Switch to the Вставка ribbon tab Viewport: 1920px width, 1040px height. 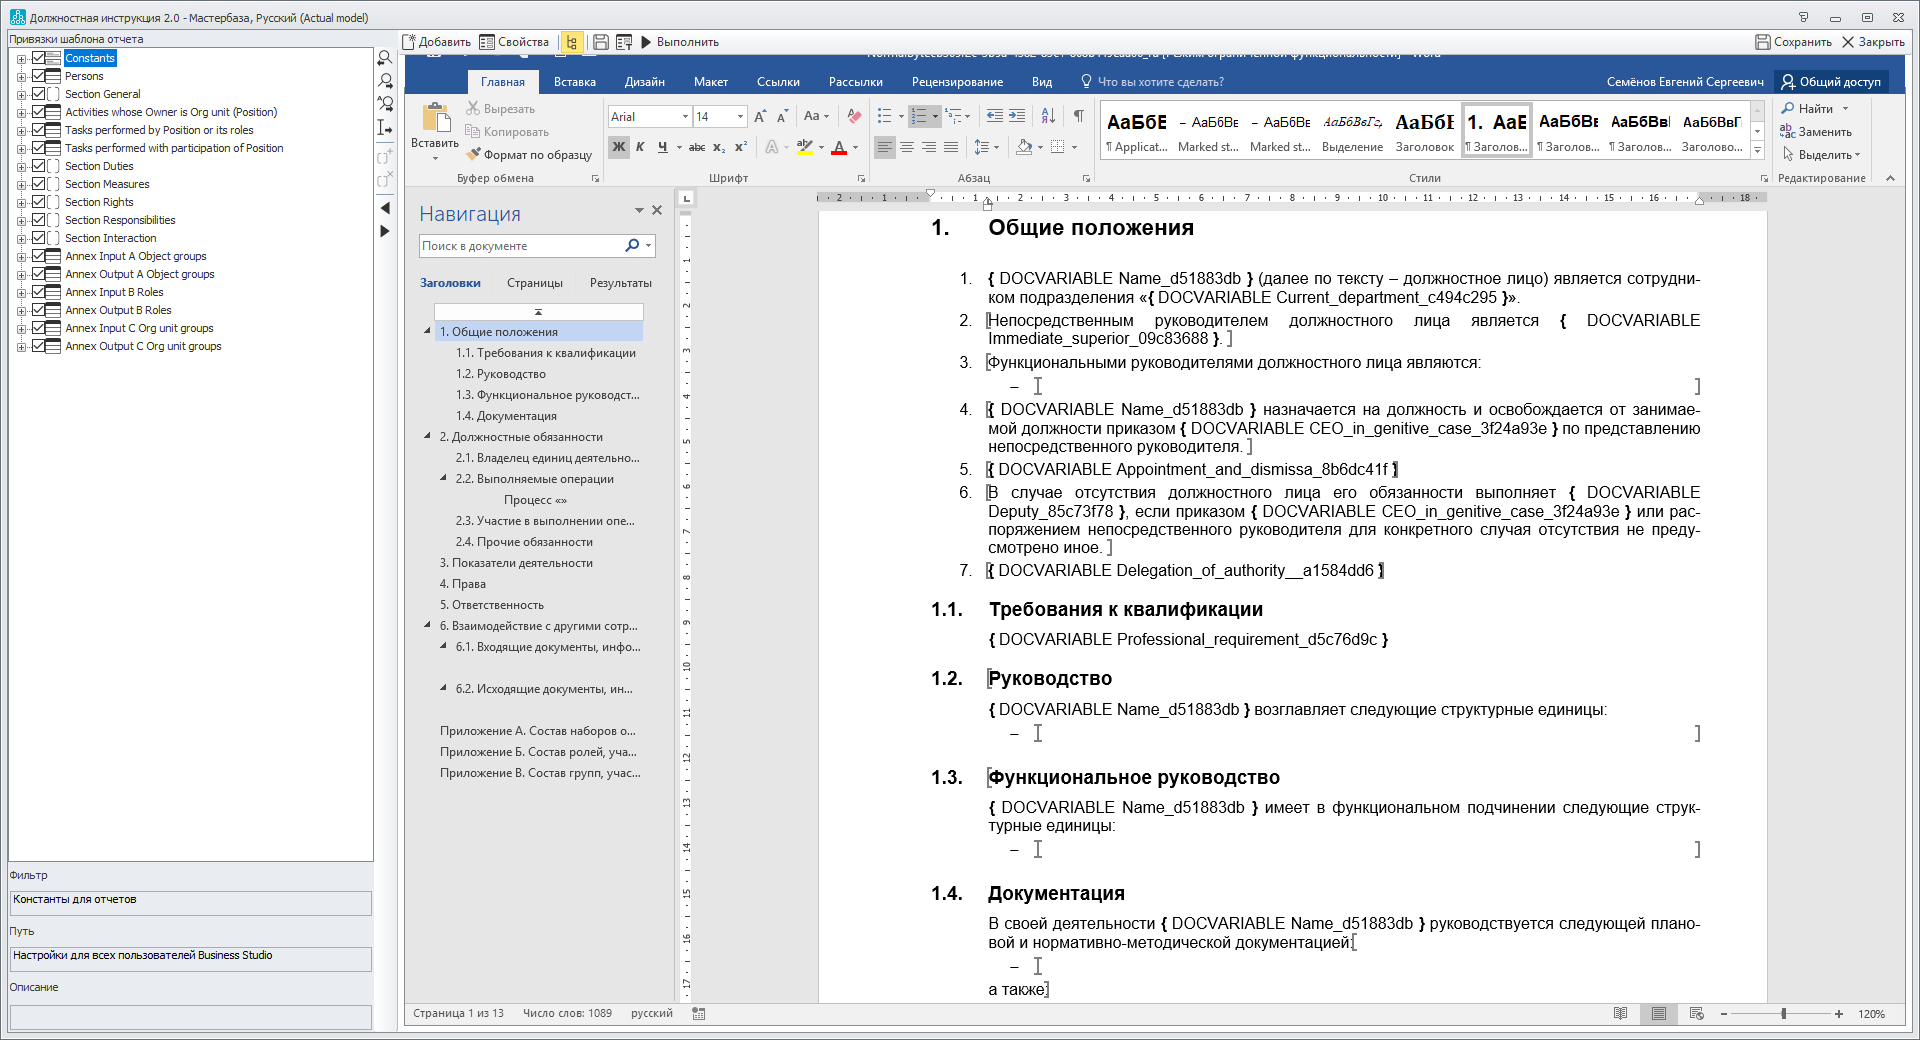574,82
